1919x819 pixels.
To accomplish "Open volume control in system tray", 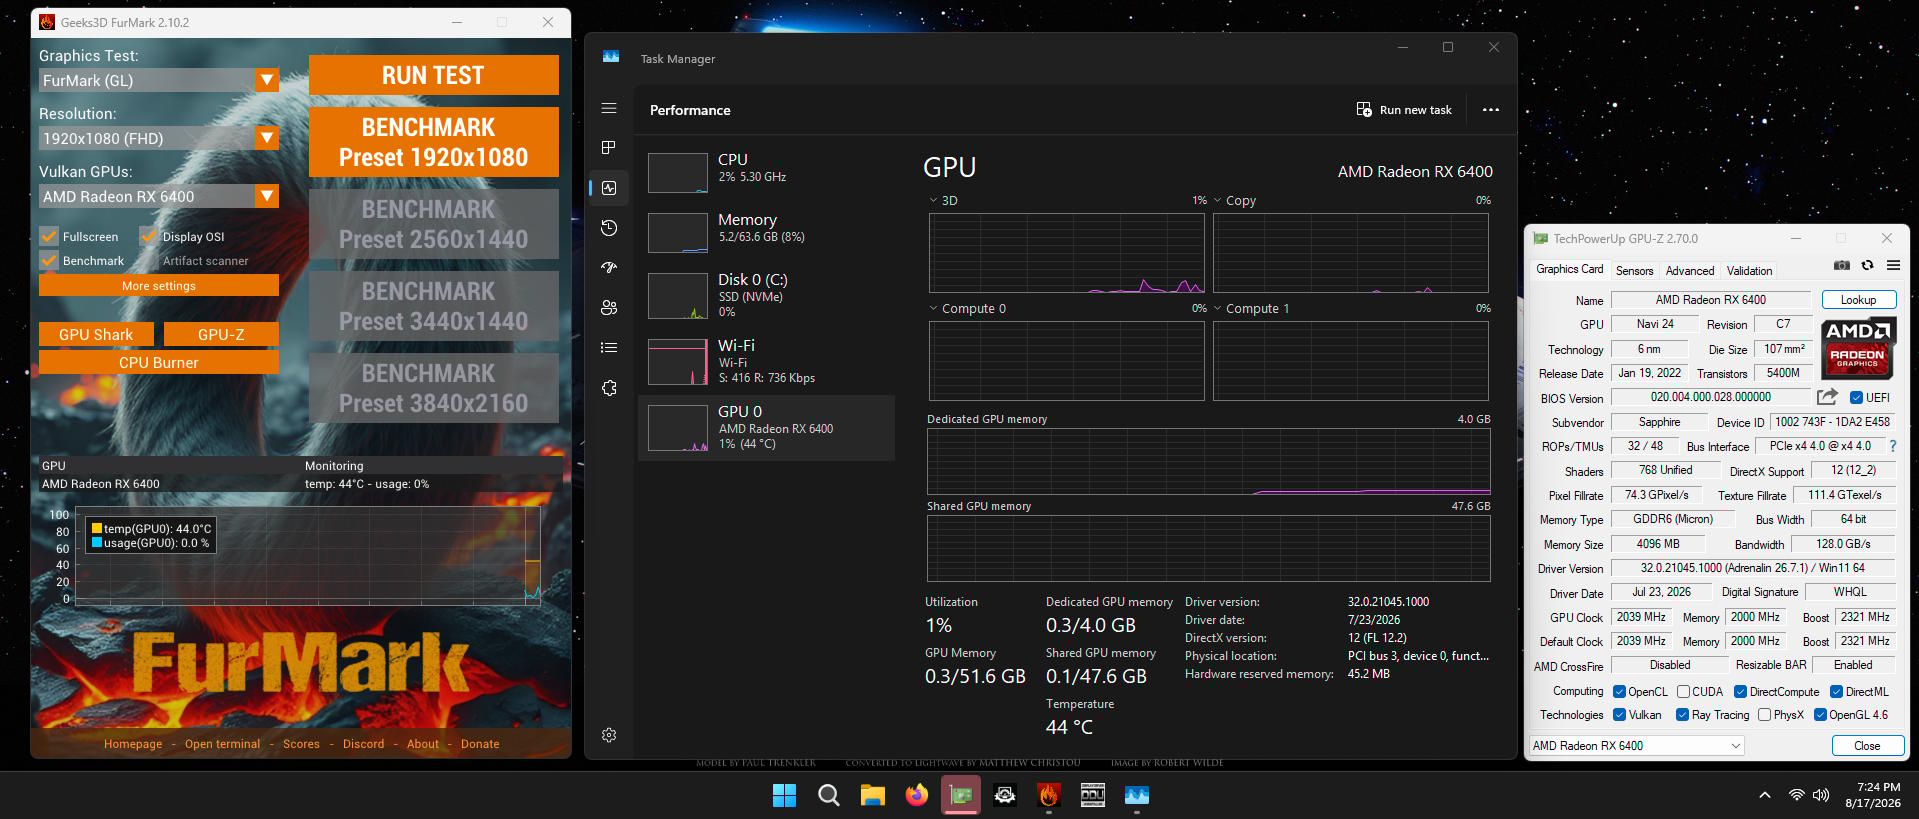I will coord(1821,795).
